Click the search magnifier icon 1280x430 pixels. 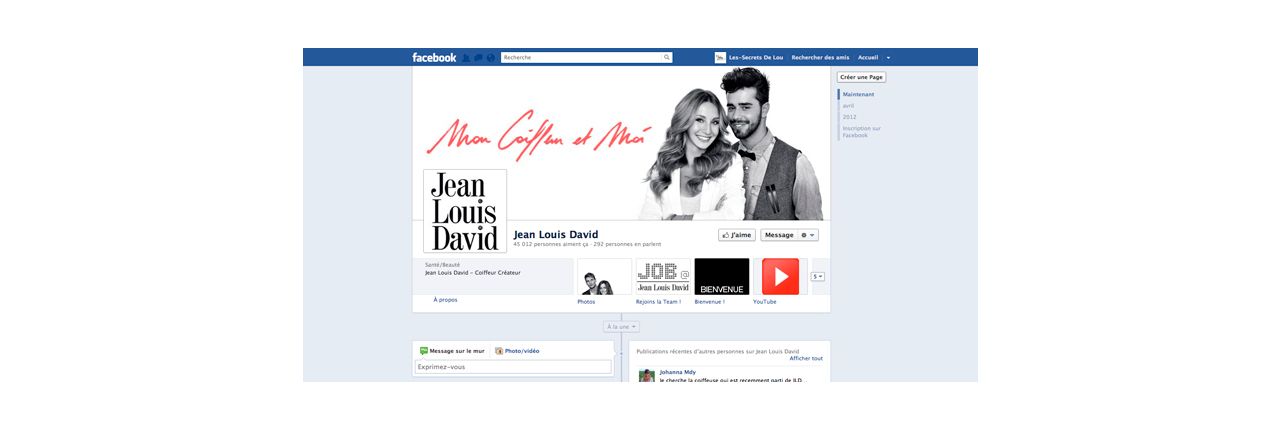[668, 58]
